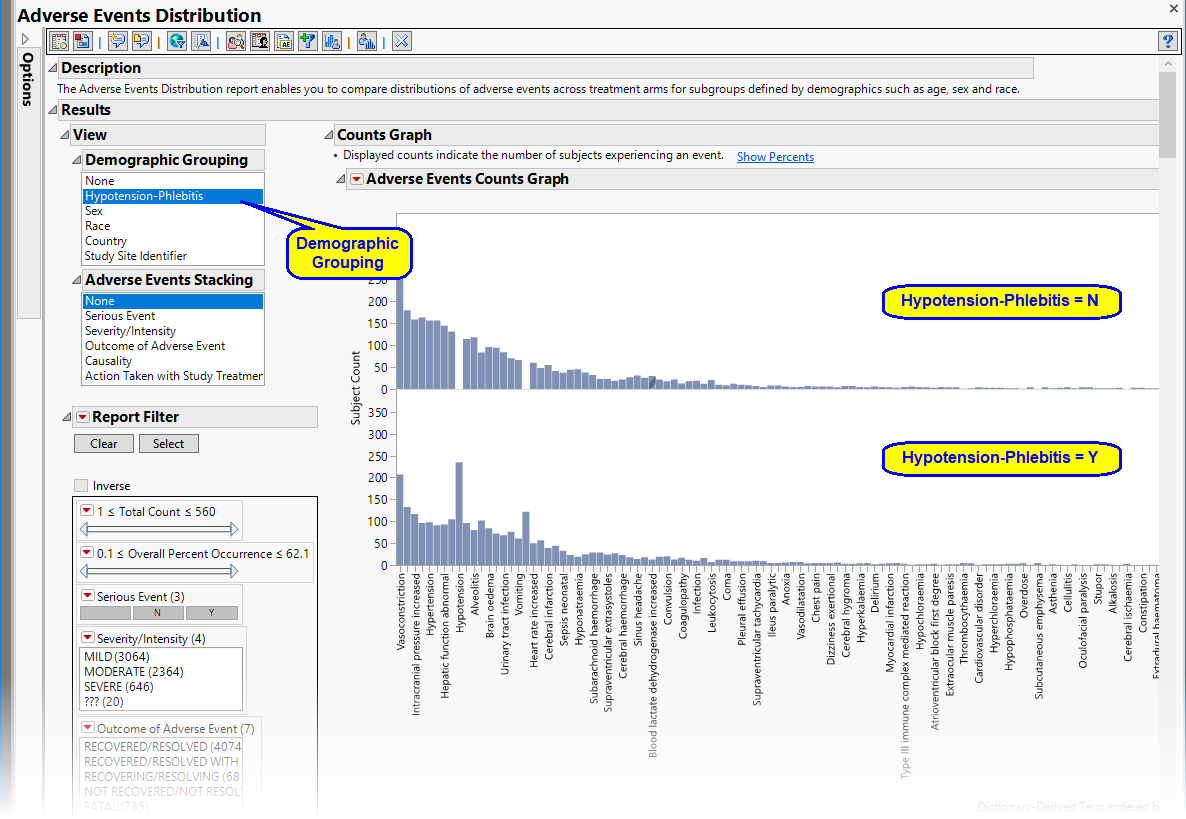Click the first speech bubble note icon
The image size is (1186, 819).
click(x=118, y=41)
